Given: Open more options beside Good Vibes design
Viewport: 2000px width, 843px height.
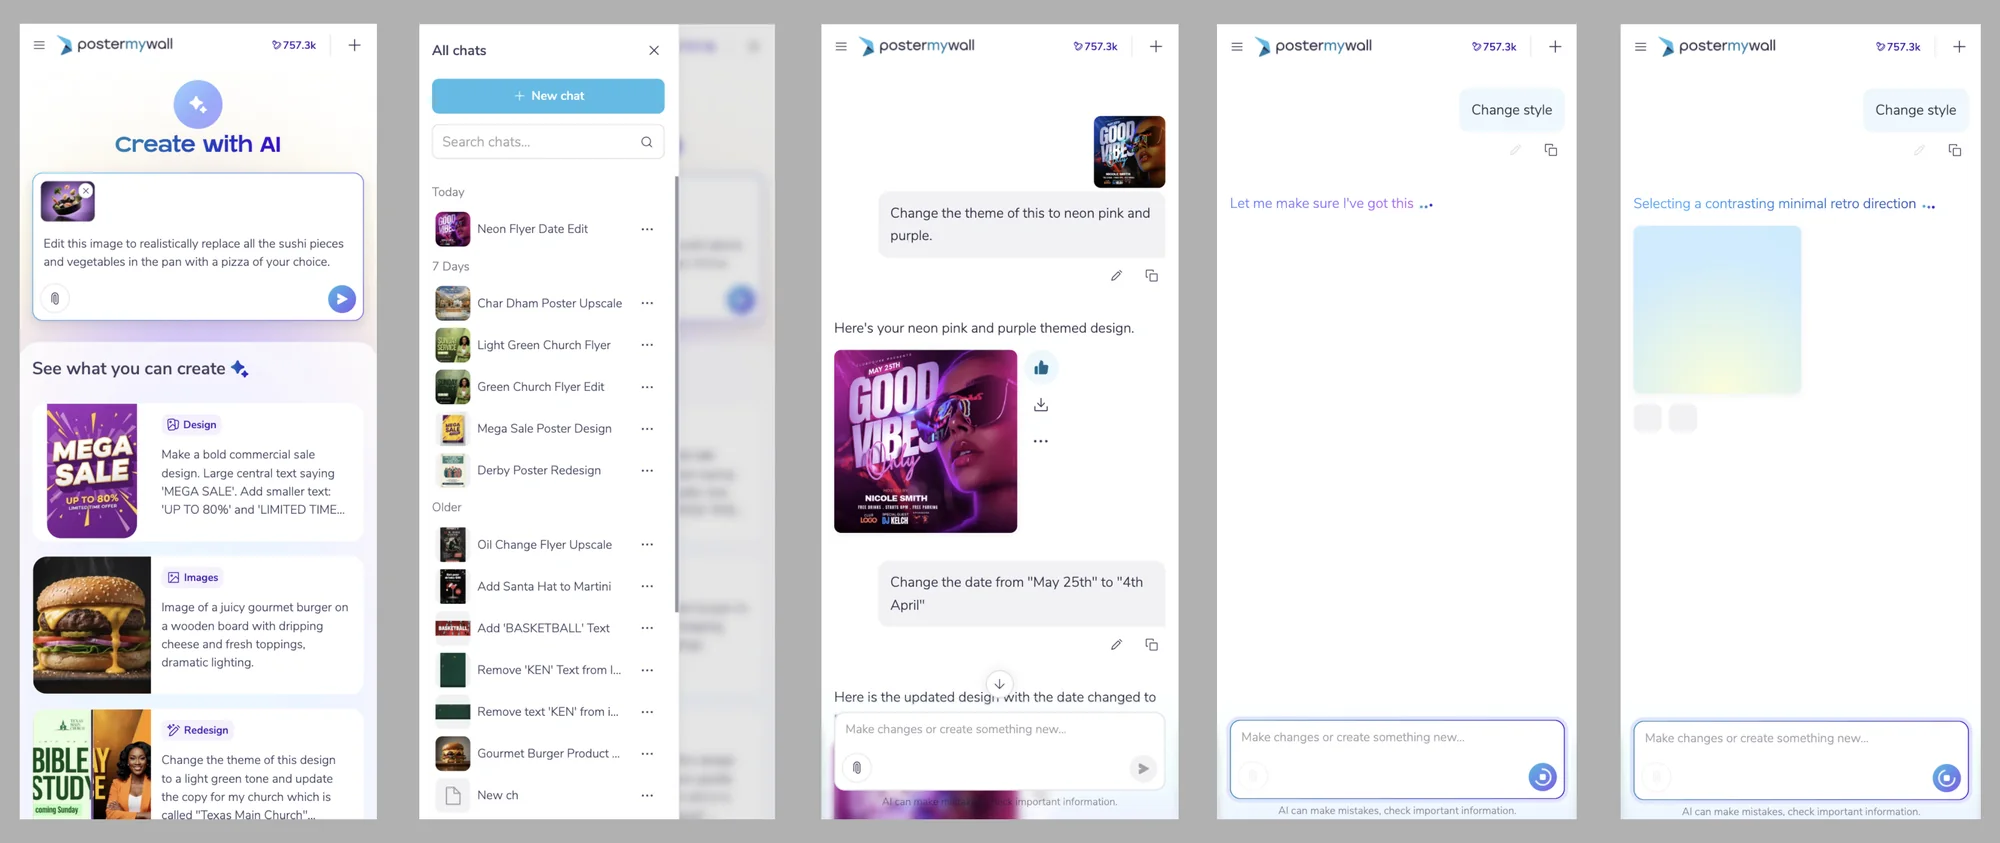Looking at the screenshot, I should point(1041,441).
